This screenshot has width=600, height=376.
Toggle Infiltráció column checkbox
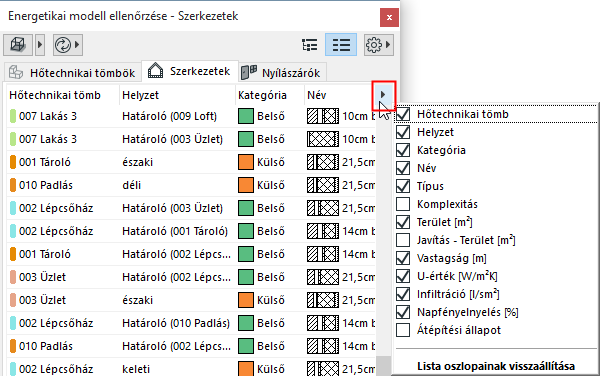click(403, 294)
